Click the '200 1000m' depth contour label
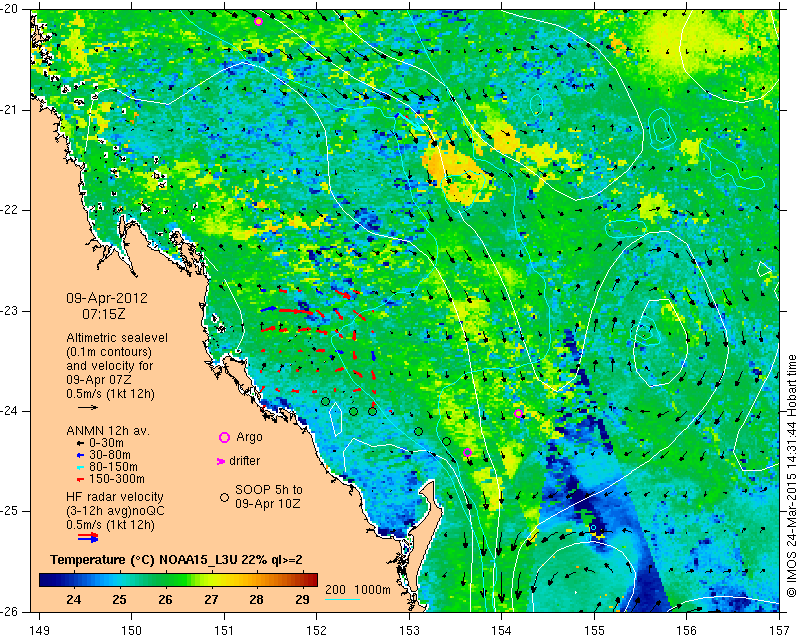Screen dimensions: 800x640 358,590
